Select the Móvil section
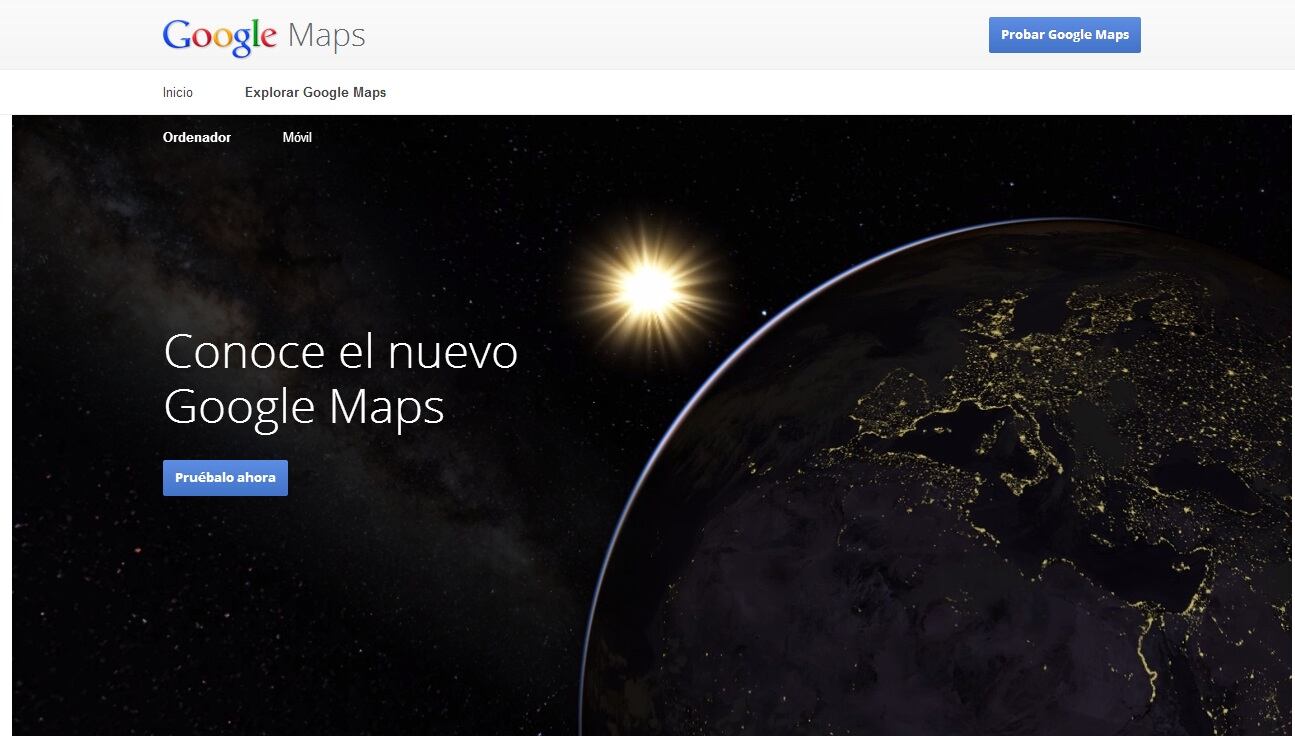The image size is (1295, 736). 297,137
